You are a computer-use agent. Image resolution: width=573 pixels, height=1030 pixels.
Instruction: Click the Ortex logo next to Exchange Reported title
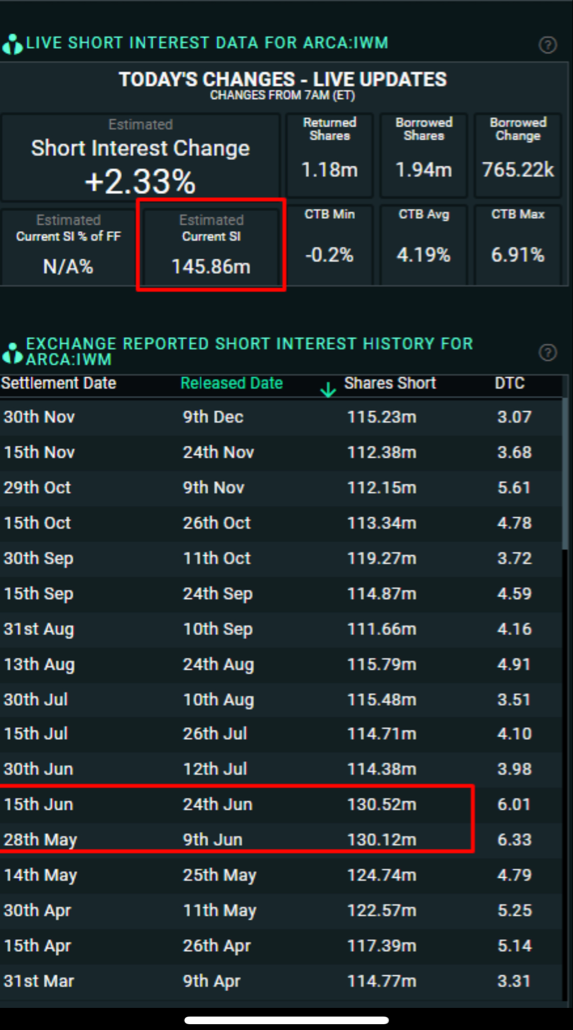click(x=12, y=353)
